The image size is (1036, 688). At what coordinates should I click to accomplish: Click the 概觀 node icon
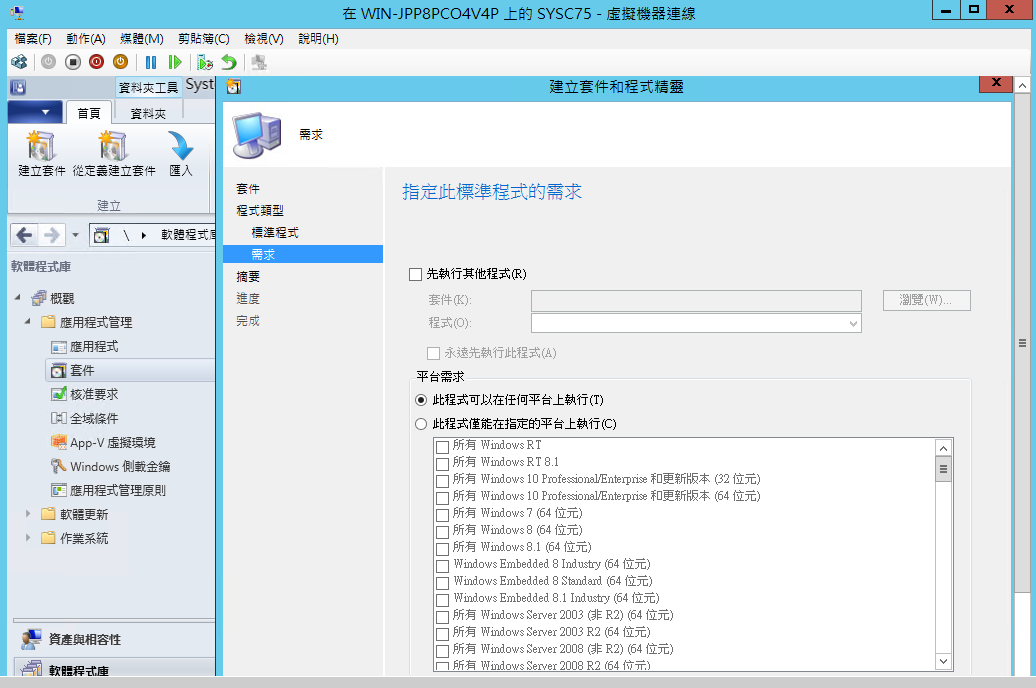[x=39, y=299]
